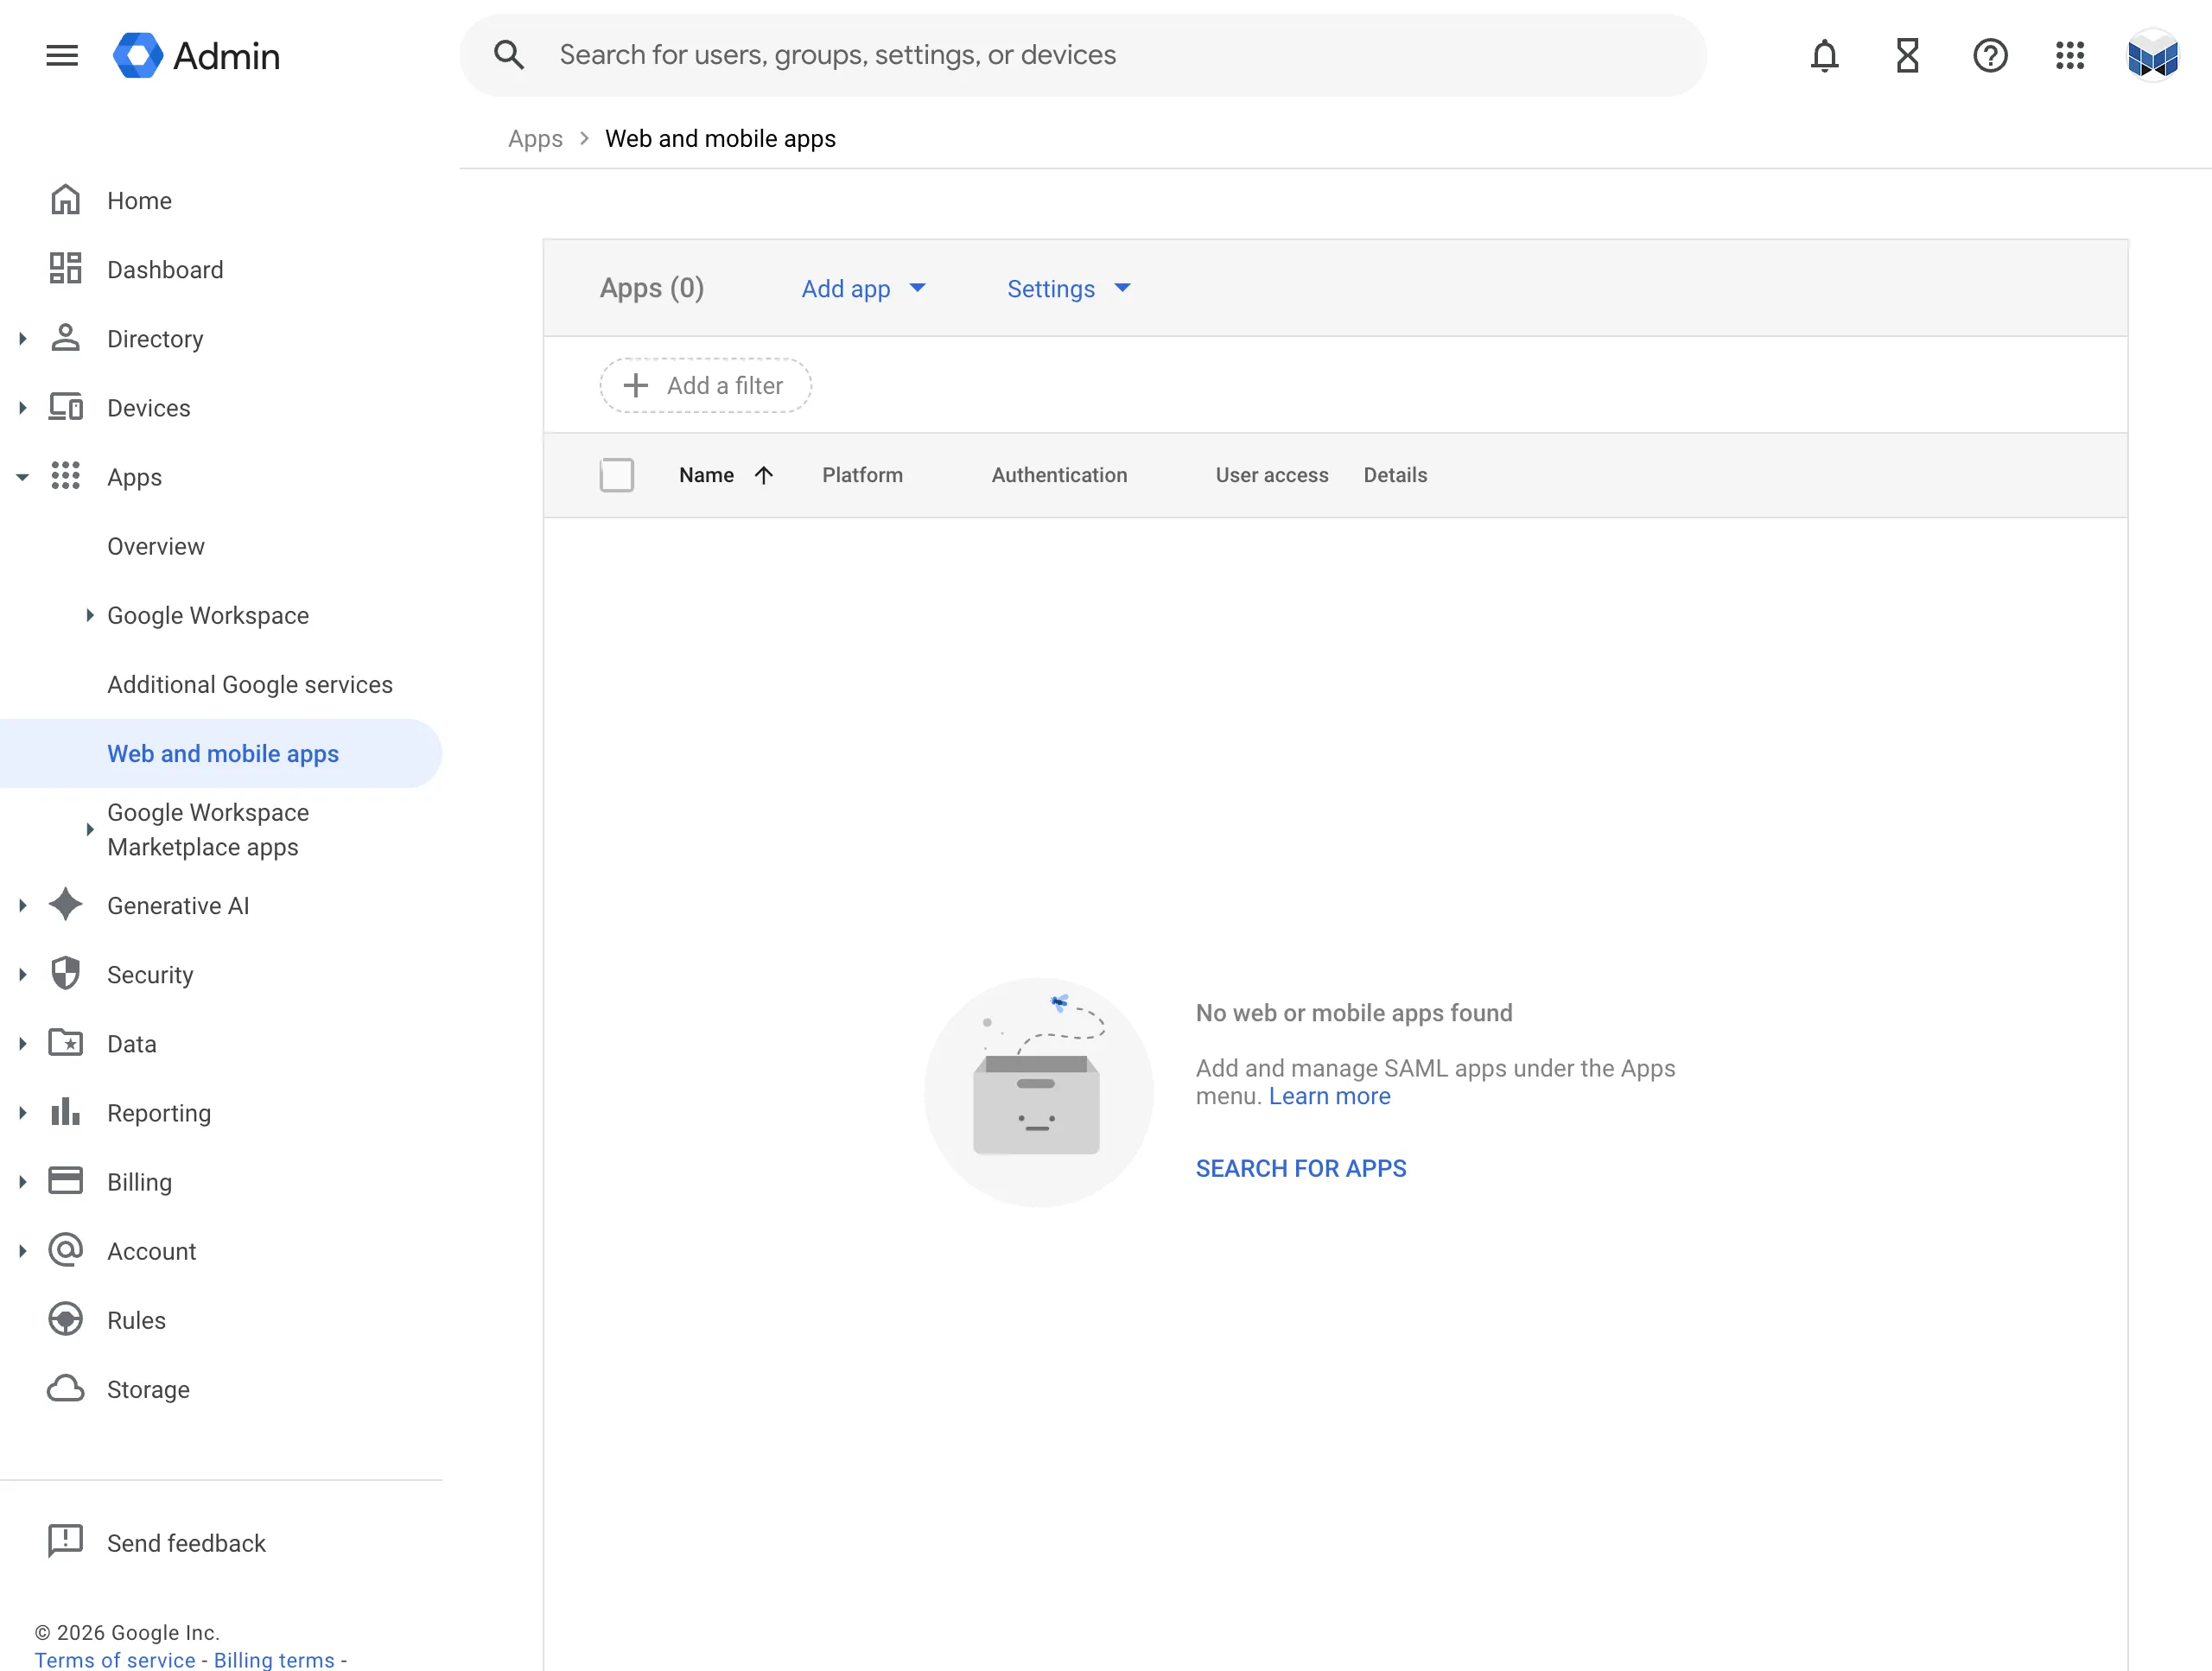The image size is (2212, 1671).
Task: Open the pending tasks hourglass icon
Action: pos(1907,56)
